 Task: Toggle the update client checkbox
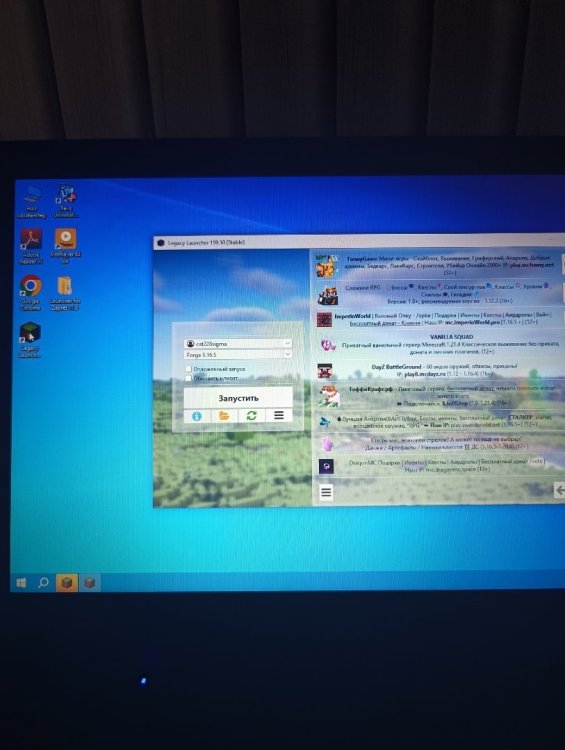point(188,378)
